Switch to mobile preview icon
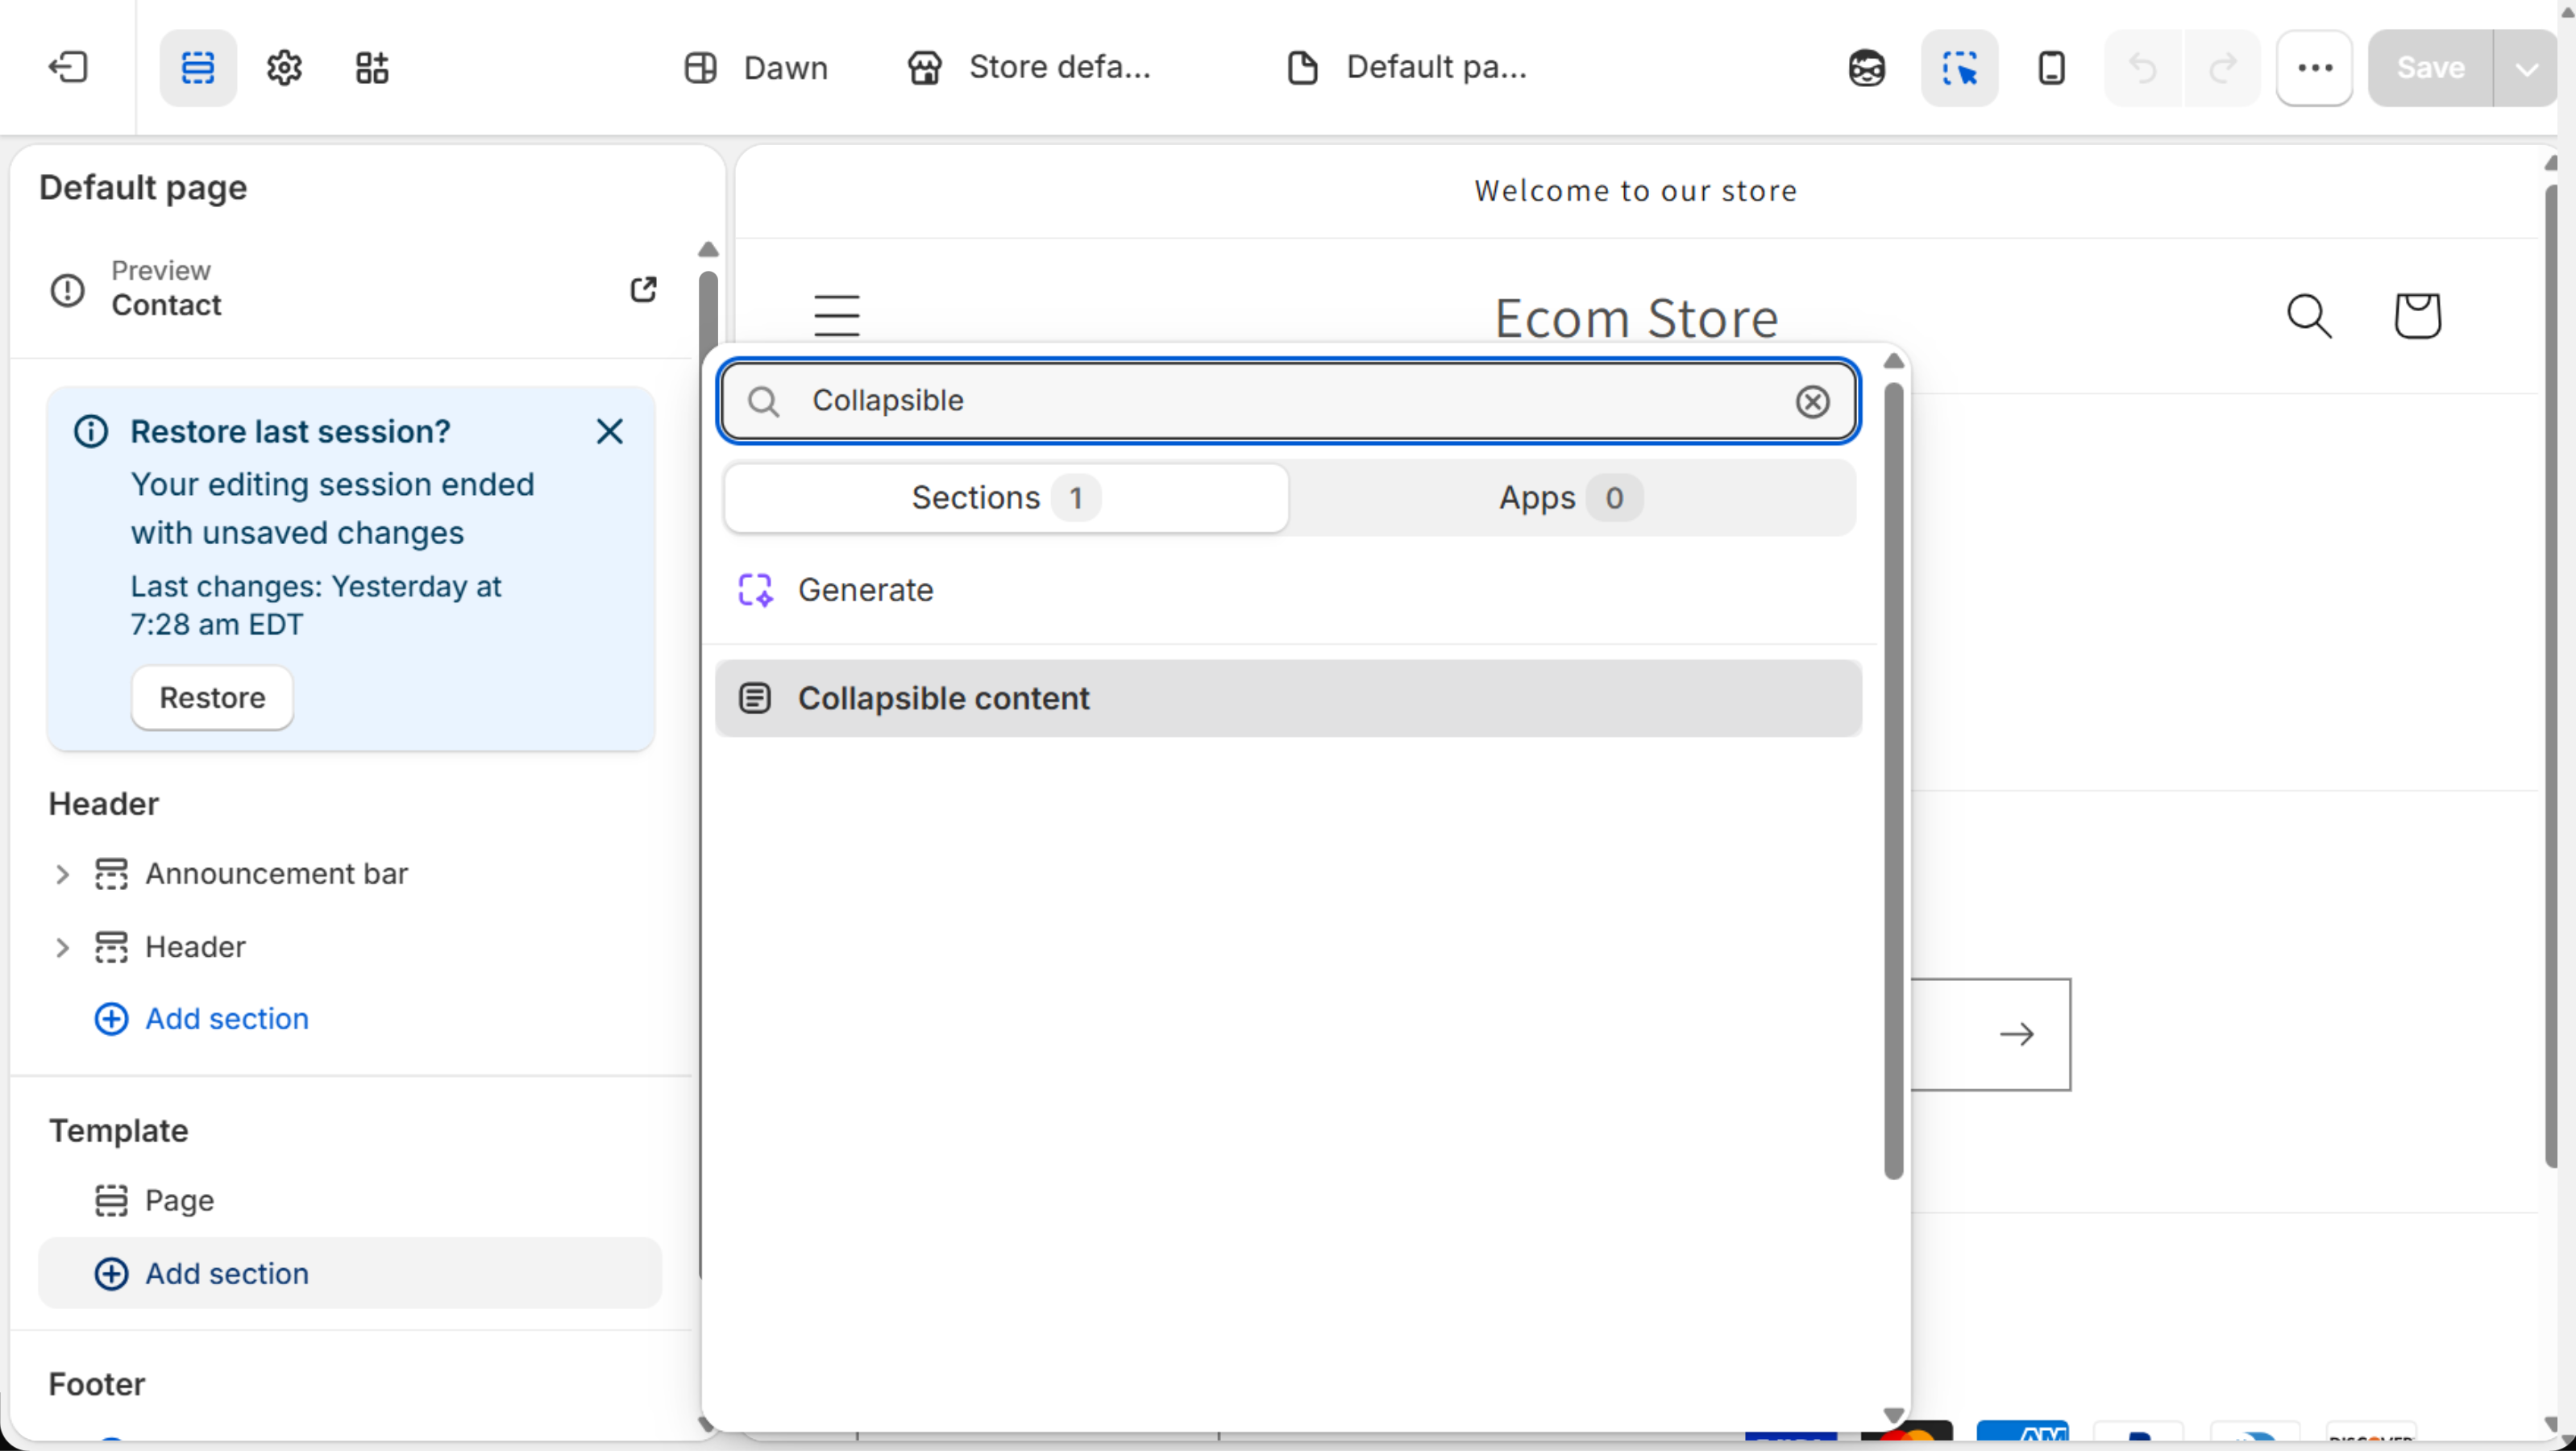 point(2051,68)
